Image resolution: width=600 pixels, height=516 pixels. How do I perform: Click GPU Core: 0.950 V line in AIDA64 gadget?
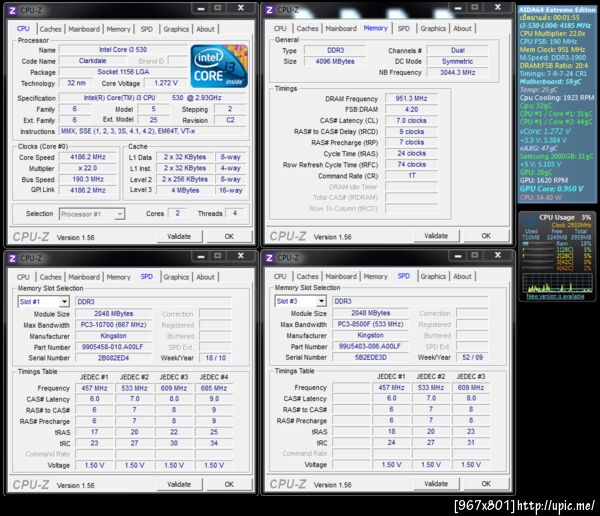tap(551, 189)
